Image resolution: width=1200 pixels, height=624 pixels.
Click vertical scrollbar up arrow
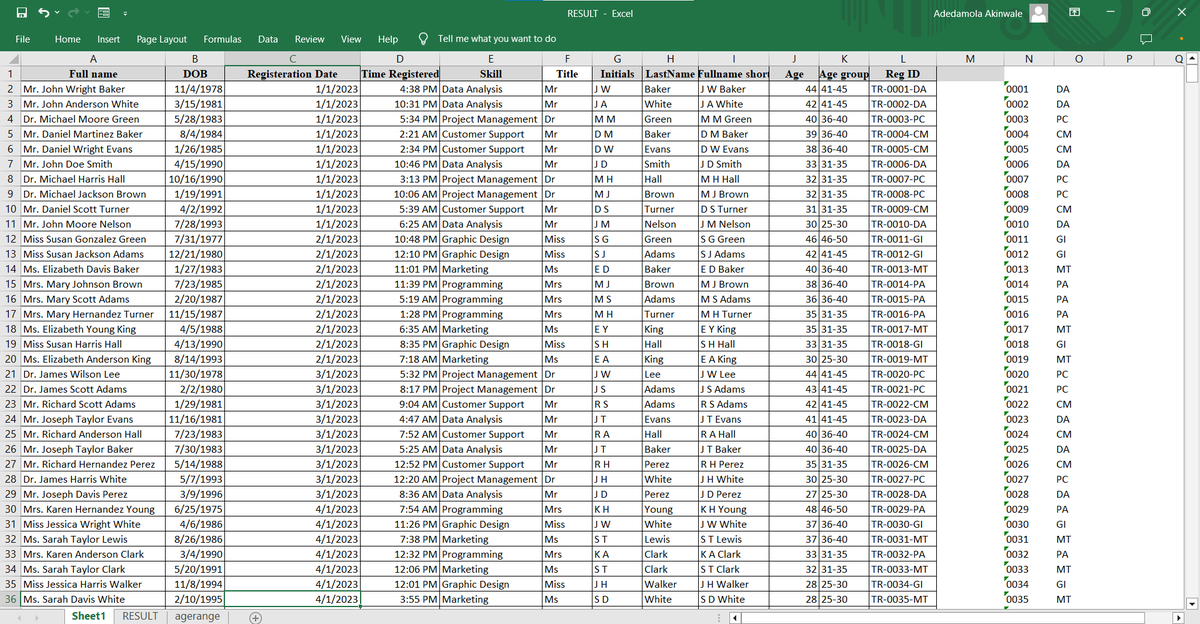coord(1192,59)
